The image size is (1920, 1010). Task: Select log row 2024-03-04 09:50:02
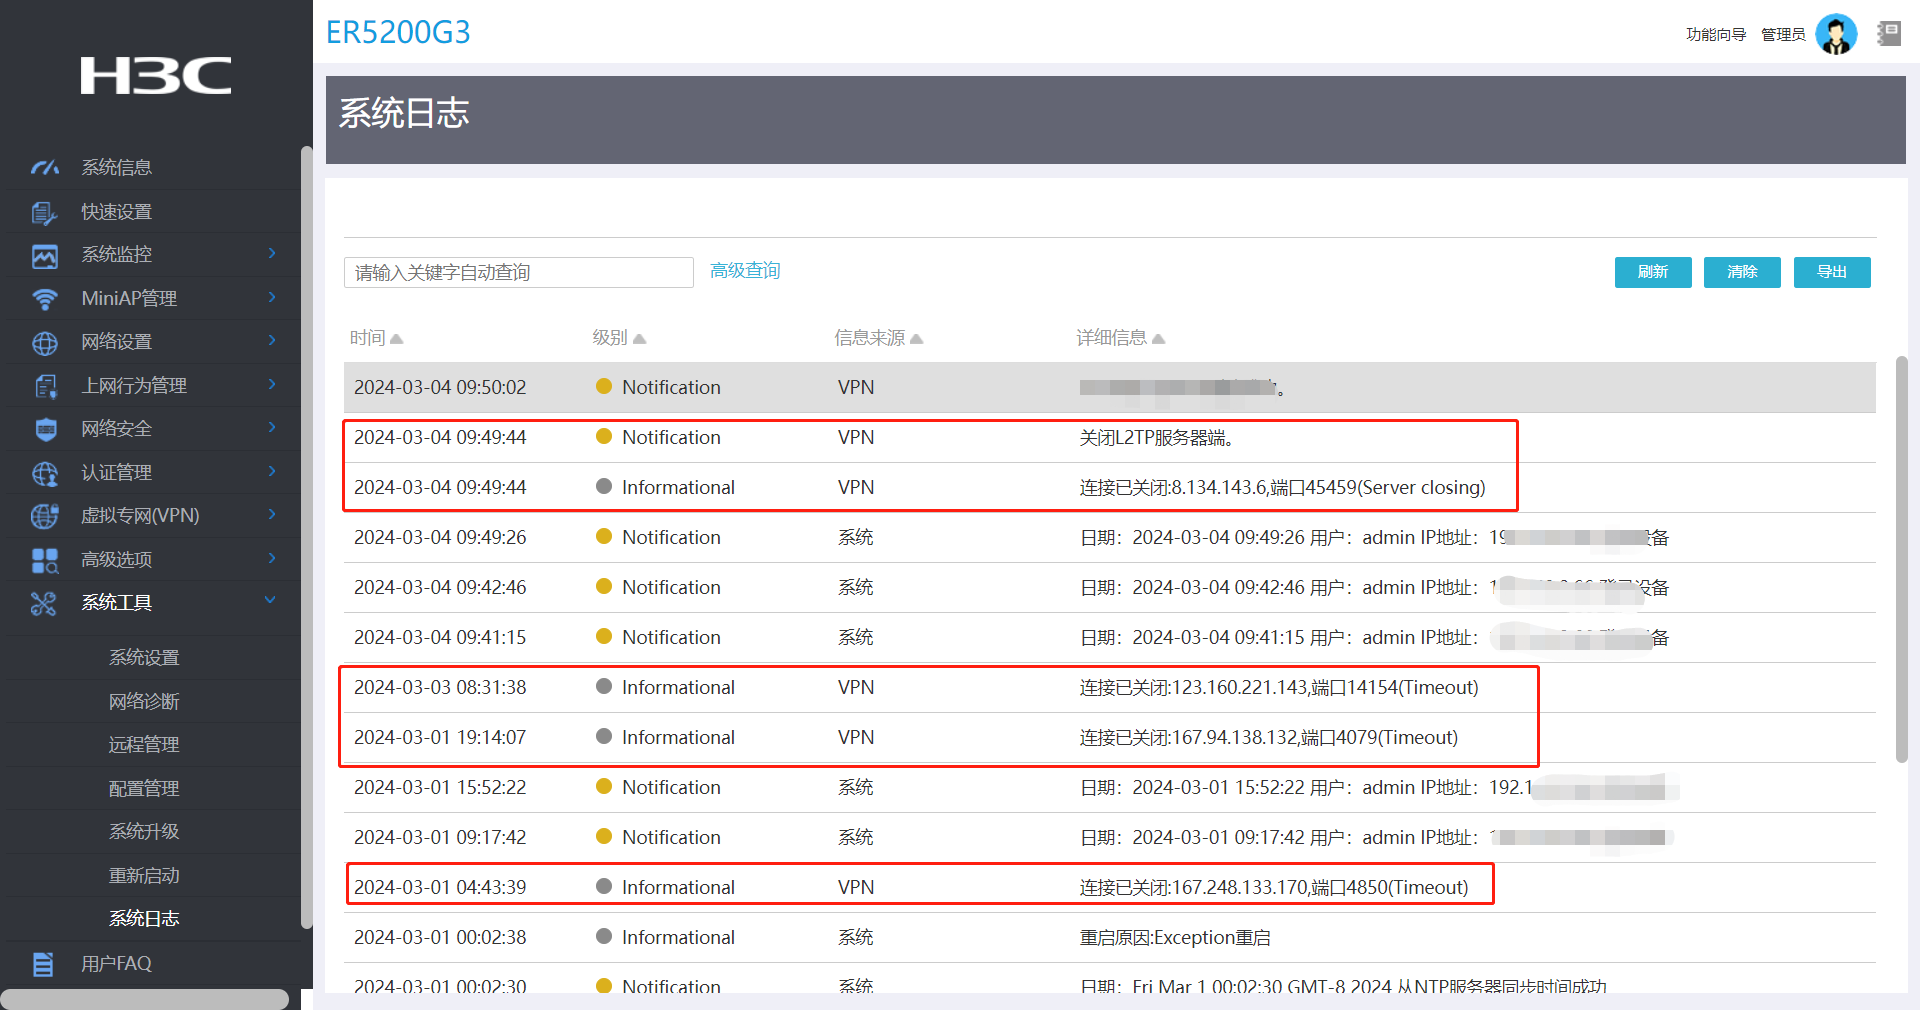tap(1110, 387)
